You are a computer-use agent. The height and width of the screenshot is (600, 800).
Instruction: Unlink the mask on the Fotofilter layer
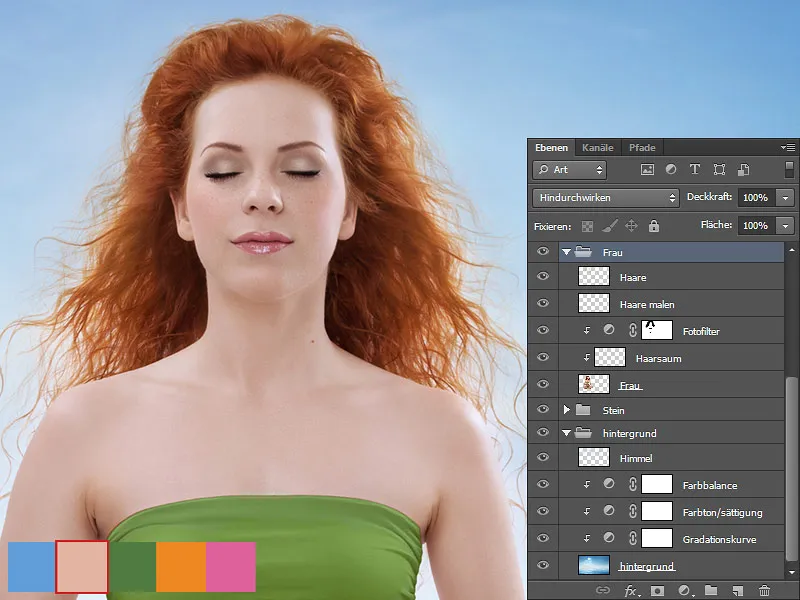click(x=633, y=330)
